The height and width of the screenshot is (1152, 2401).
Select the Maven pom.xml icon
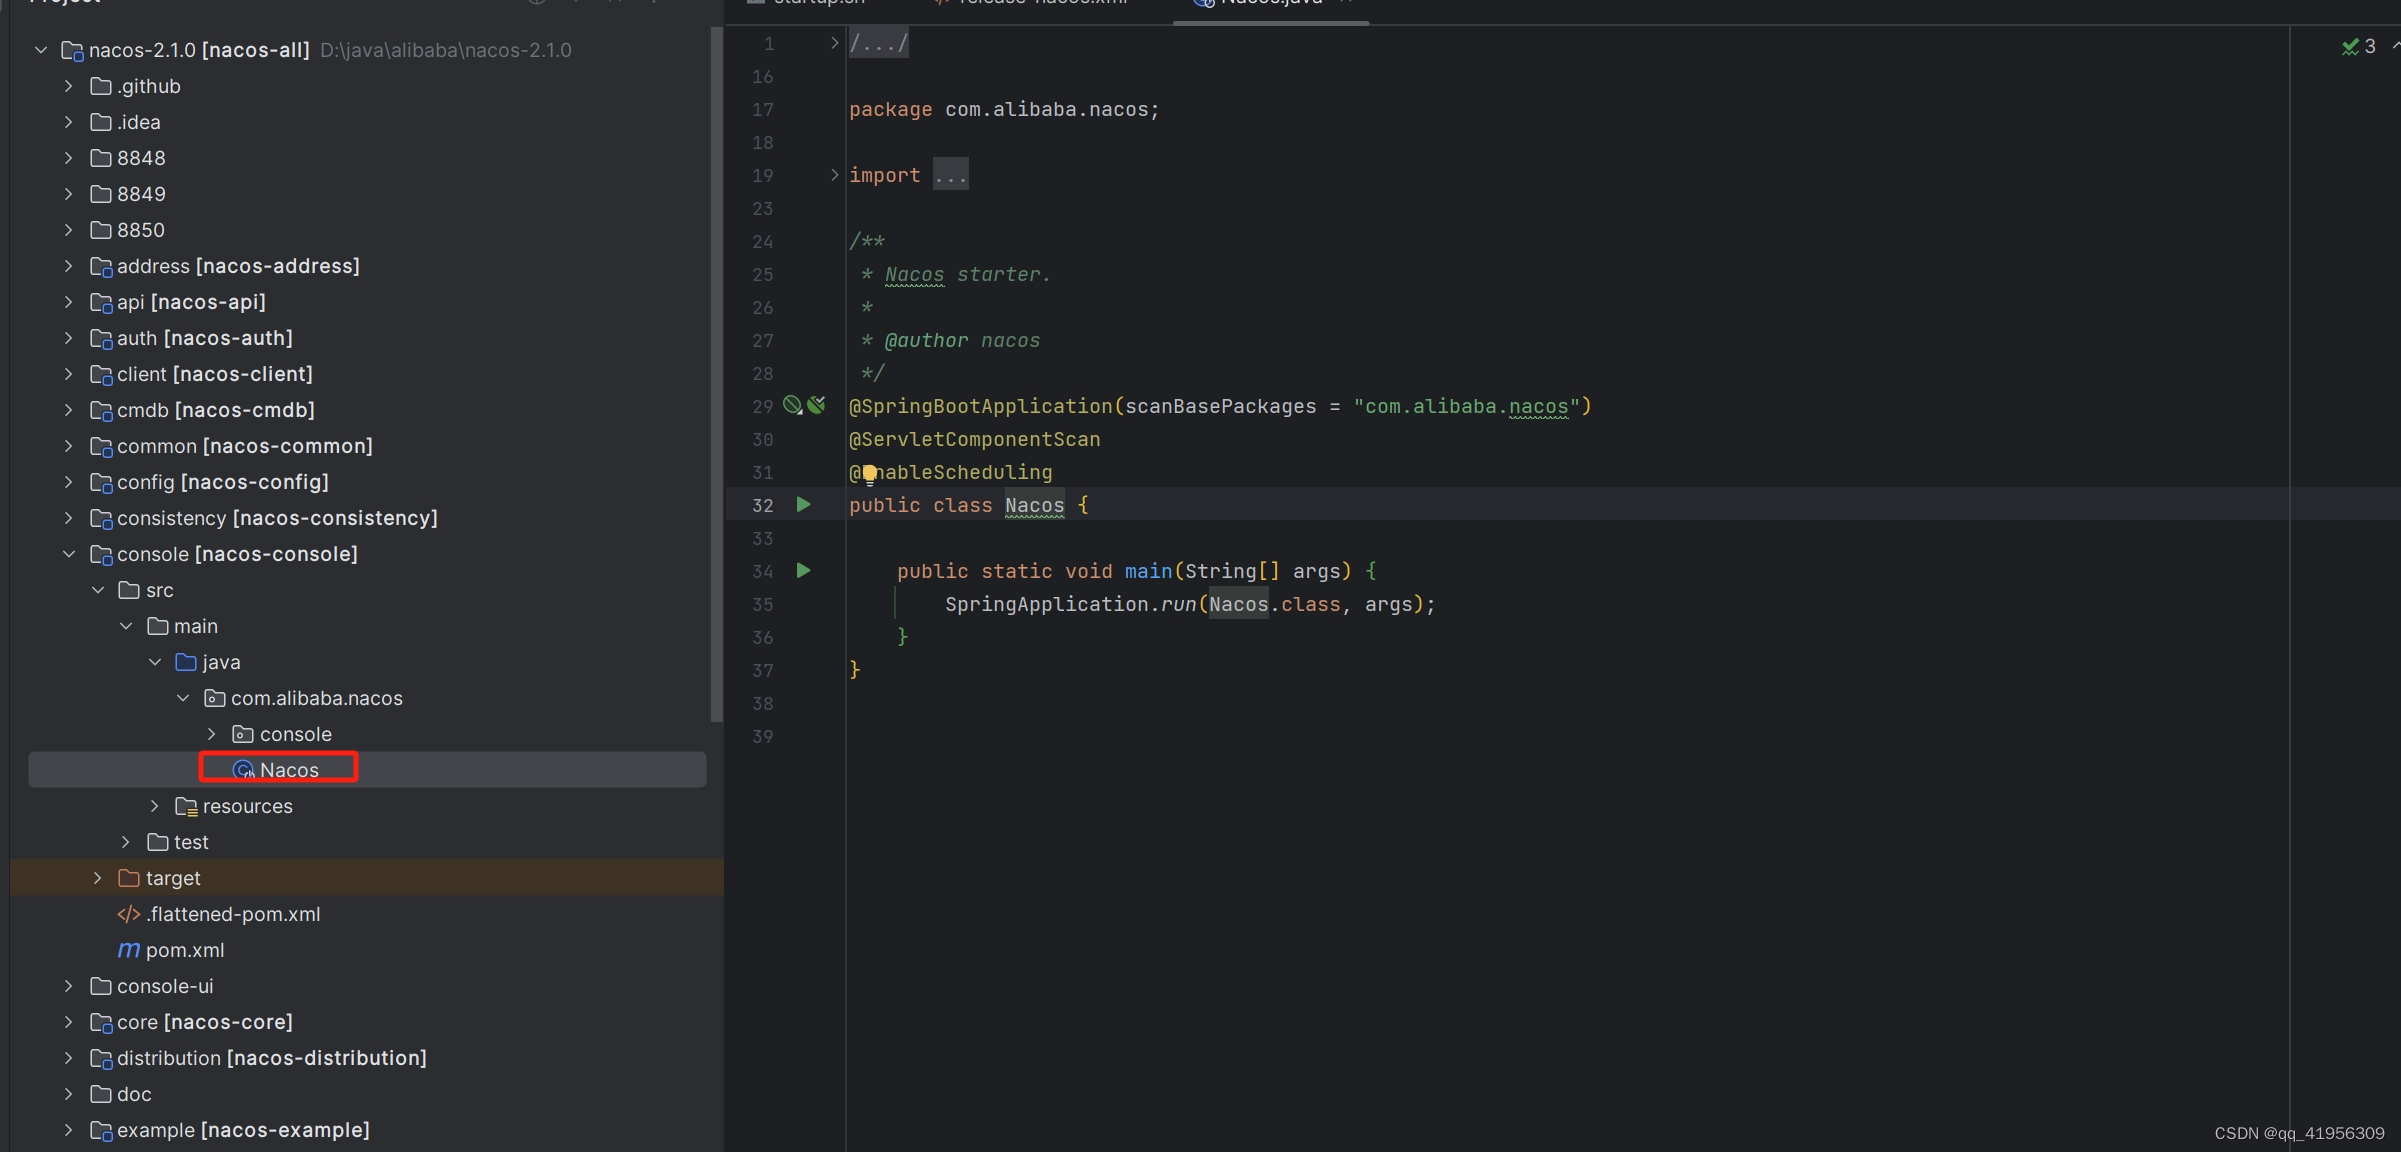tap(129, 950)
